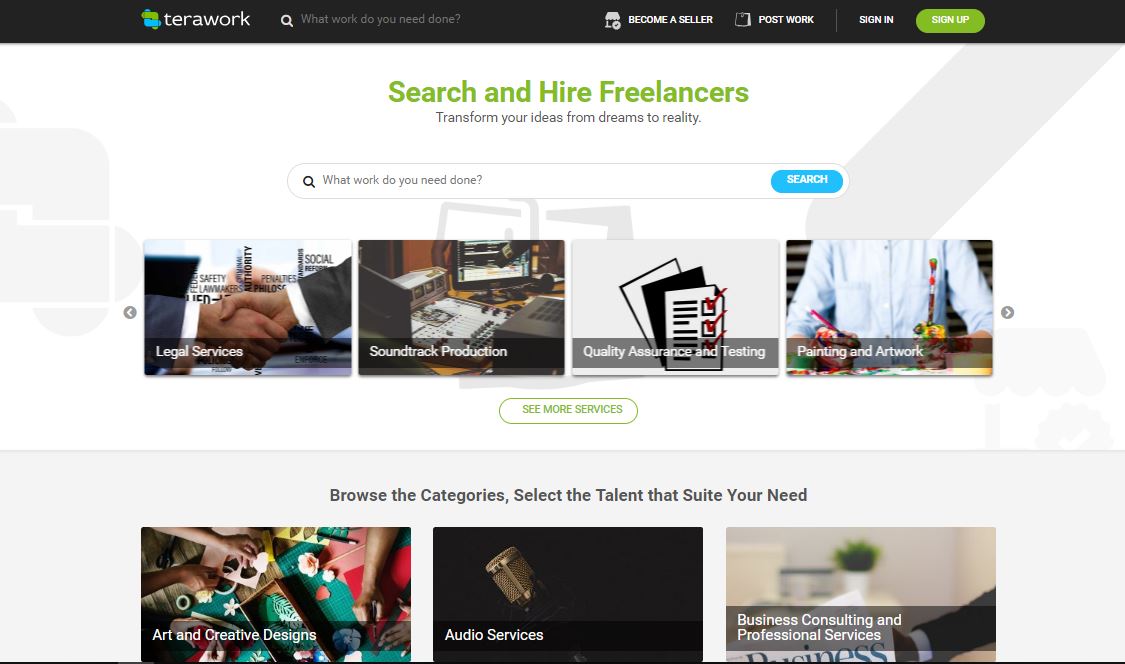Click the Post Work clipboard icon
Image resolution: width=1125 pixels, height=664 pixels.
point(743,19)
